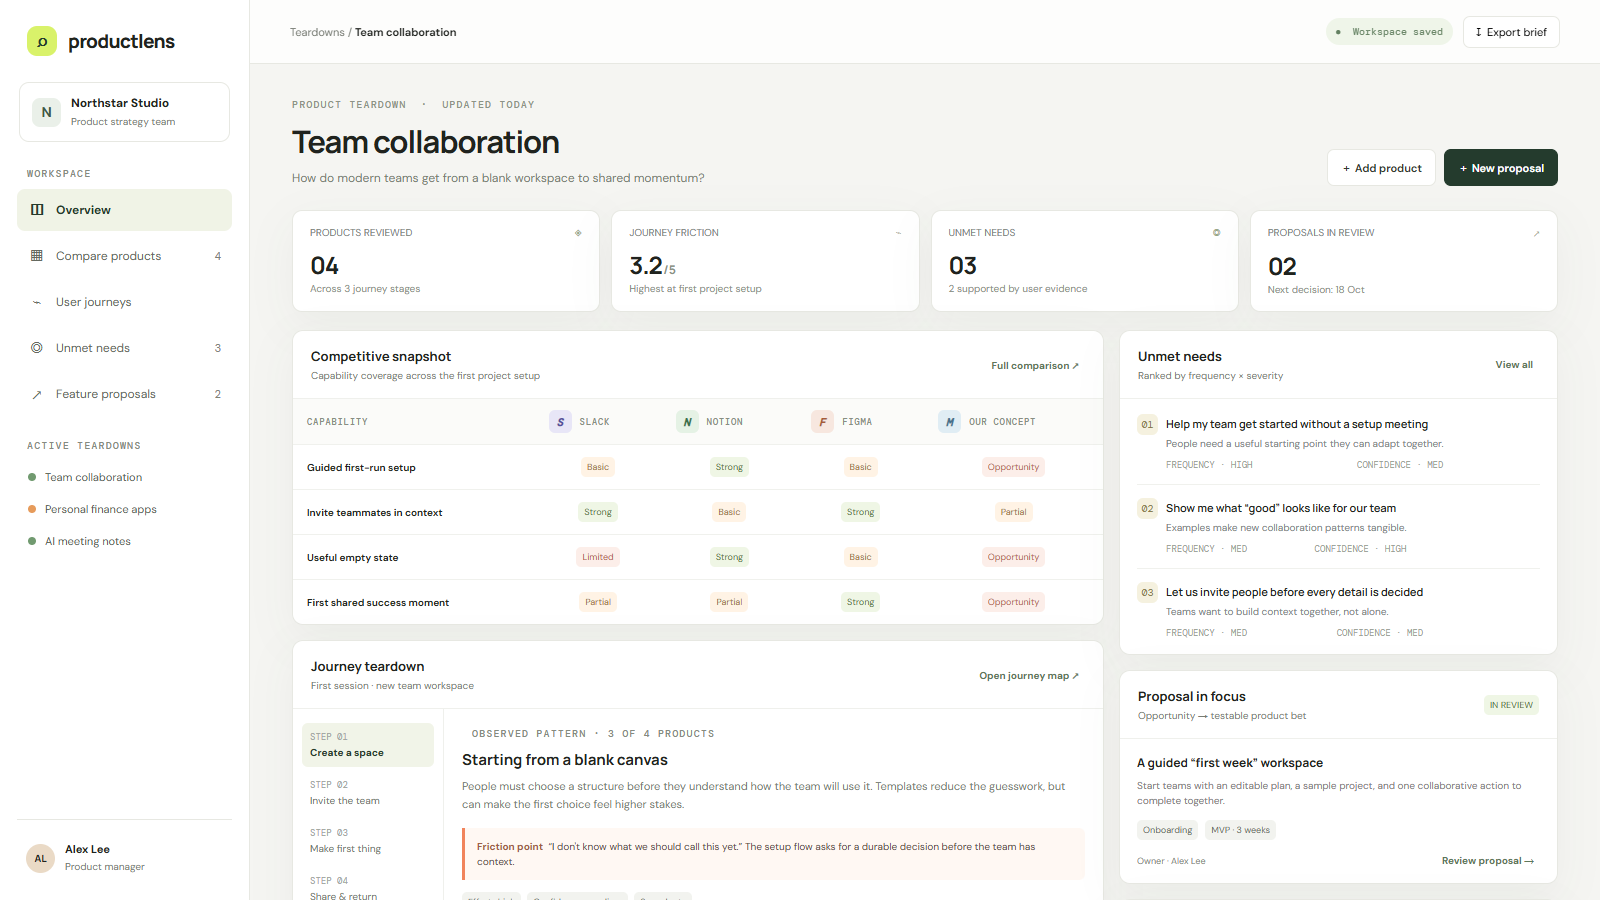Click the productlens logo icon
The height and width of the screenshot is (900, 1600).
click(42, 41)
